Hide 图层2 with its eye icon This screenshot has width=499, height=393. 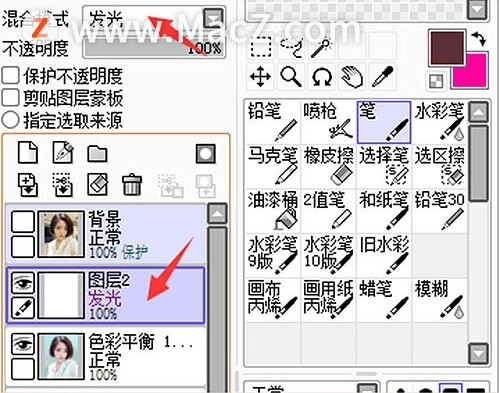click(x=23, y=283)
